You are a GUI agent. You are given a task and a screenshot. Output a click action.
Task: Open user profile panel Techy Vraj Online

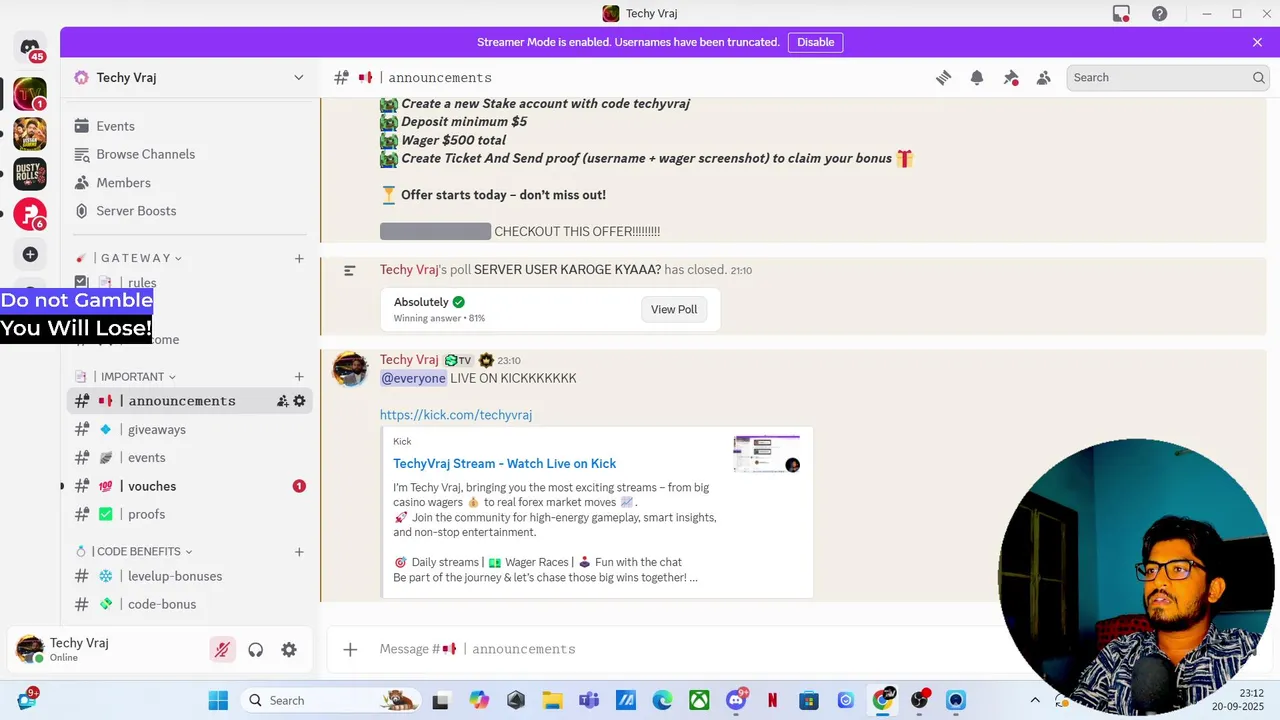[x=108, y=650]
